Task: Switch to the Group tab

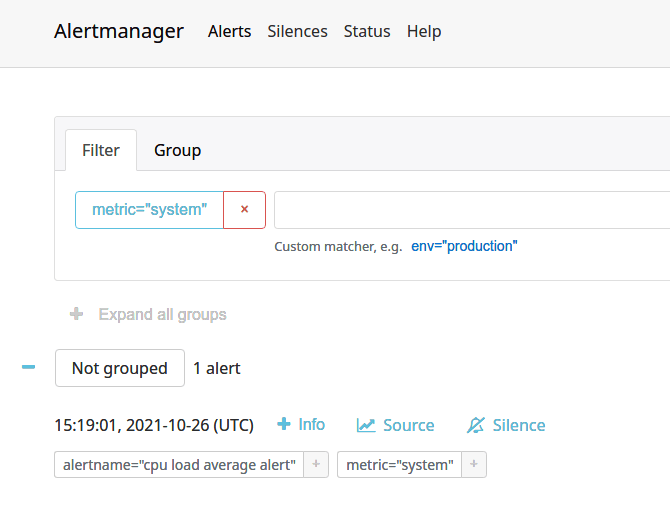Action: (177, 150)
